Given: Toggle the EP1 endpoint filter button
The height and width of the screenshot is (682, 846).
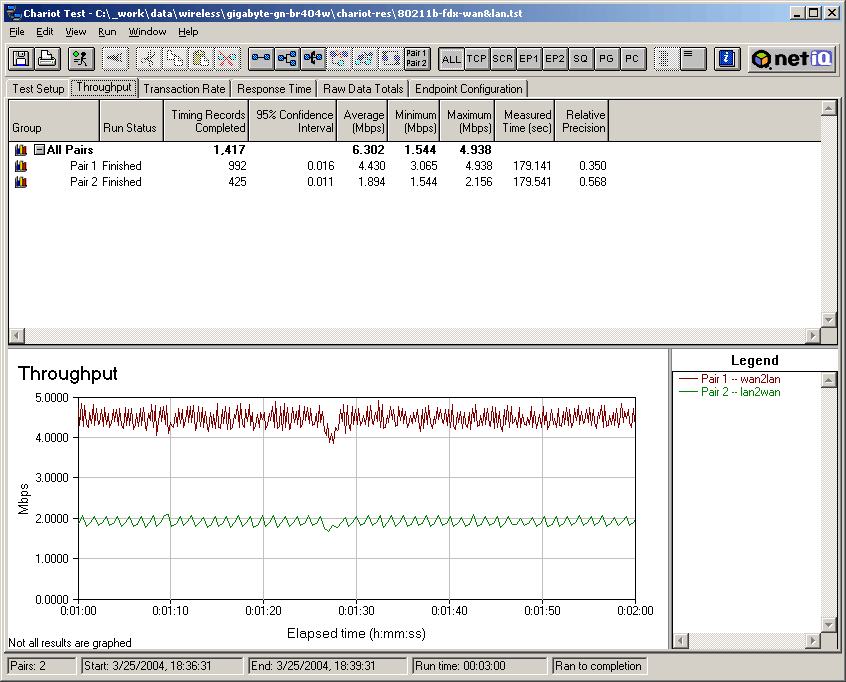Looking at the screenshot, I should pos(529,59).
